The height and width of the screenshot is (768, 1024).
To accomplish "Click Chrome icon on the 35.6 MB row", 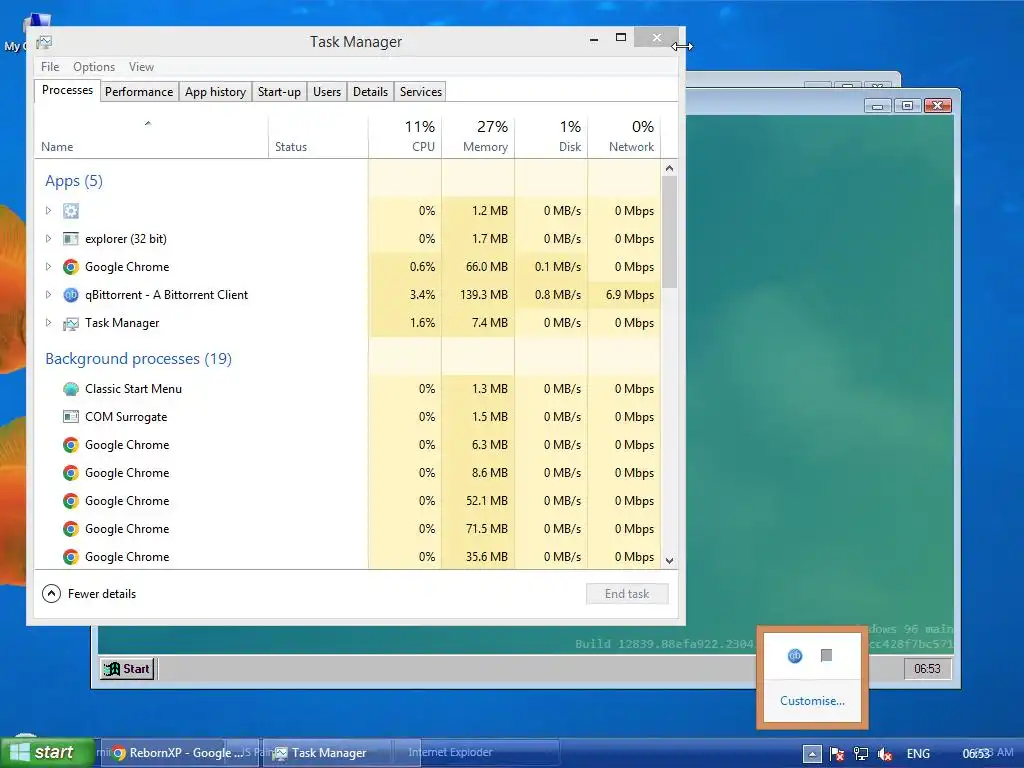I will [71, 558].
